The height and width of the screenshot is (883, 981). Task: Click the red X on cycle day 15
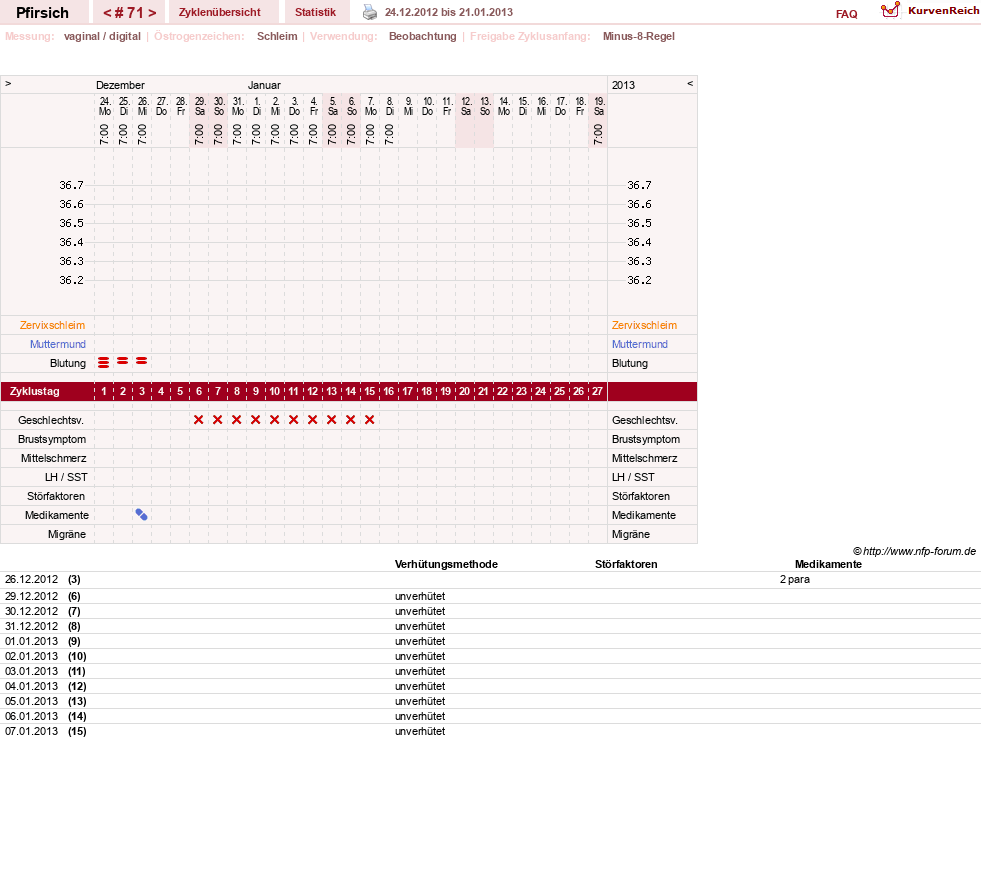pyautogui.click(x=370, y=420)
